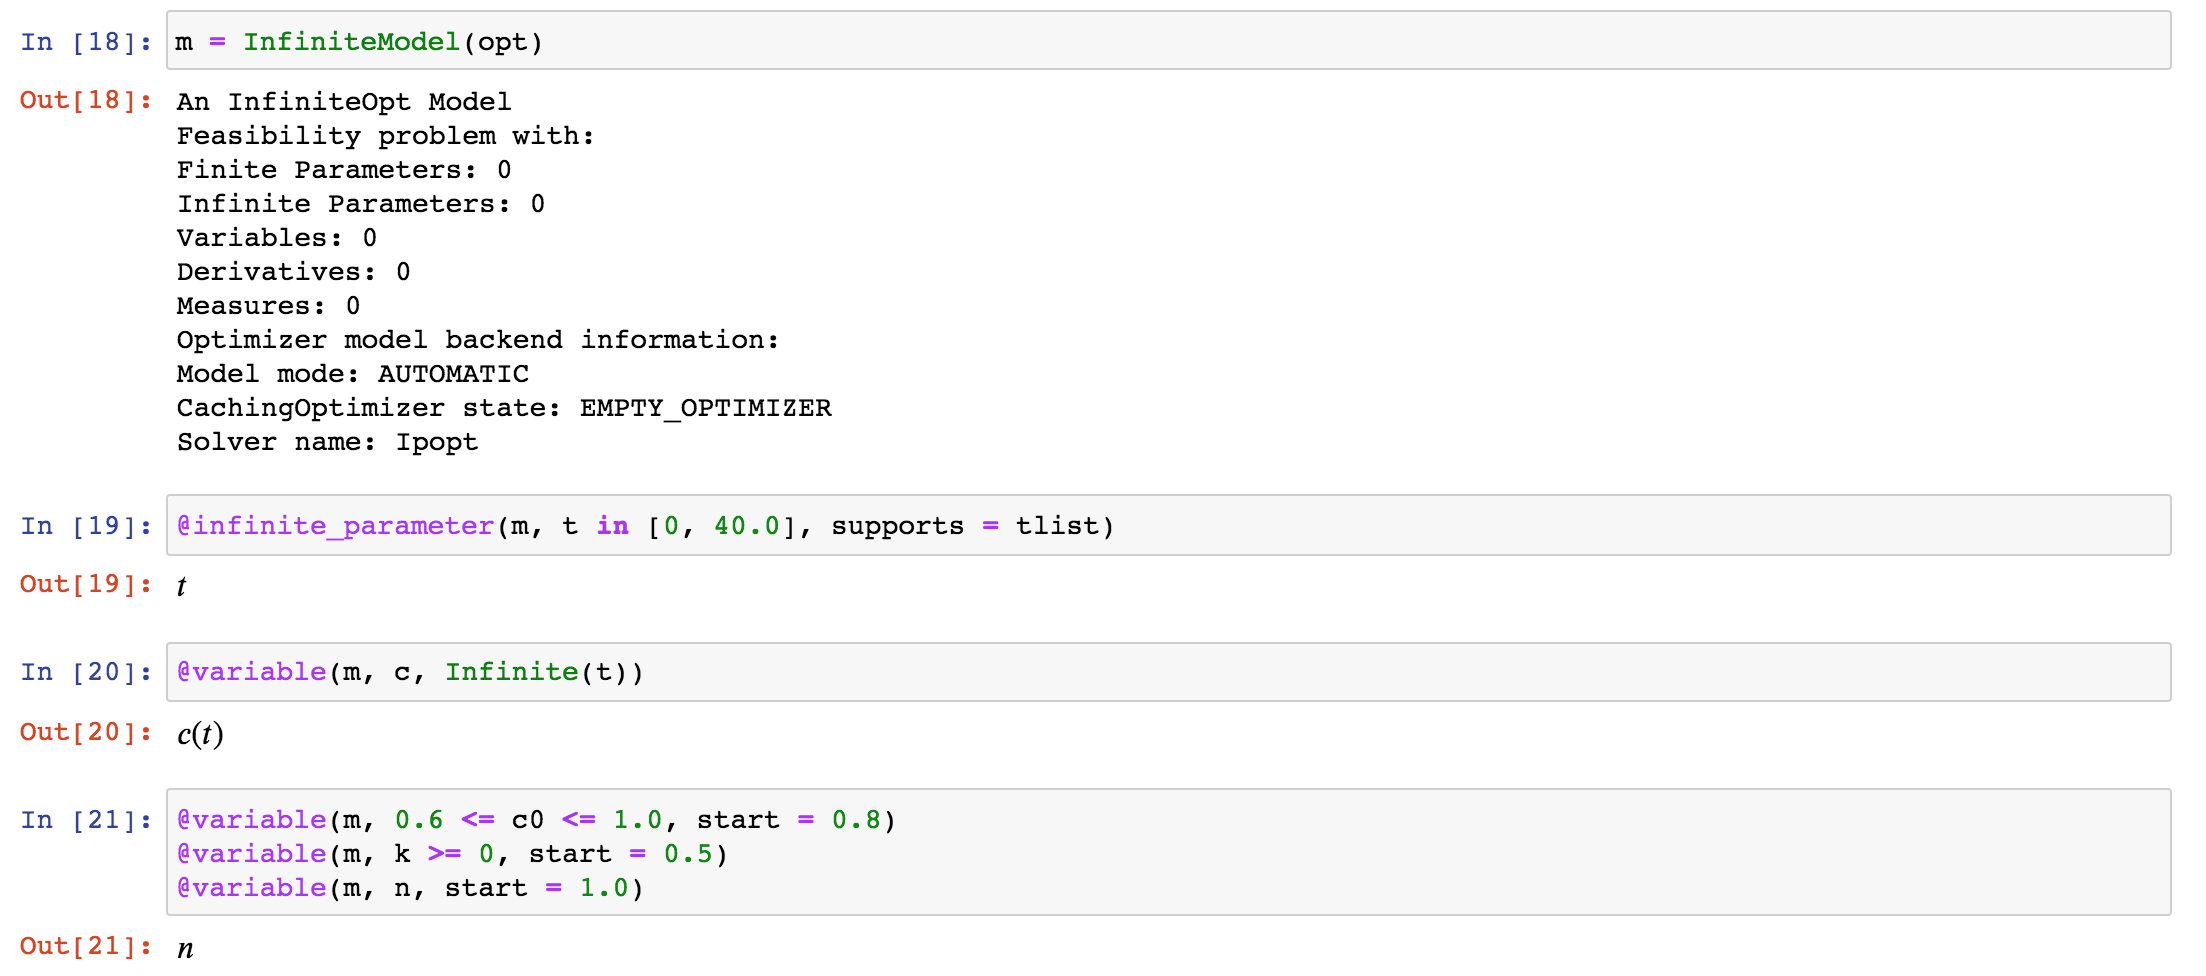Click the c0 variable line in cell 21
Image resolution: width=2206 pixels, height=976 pixels.
[537, 820]
